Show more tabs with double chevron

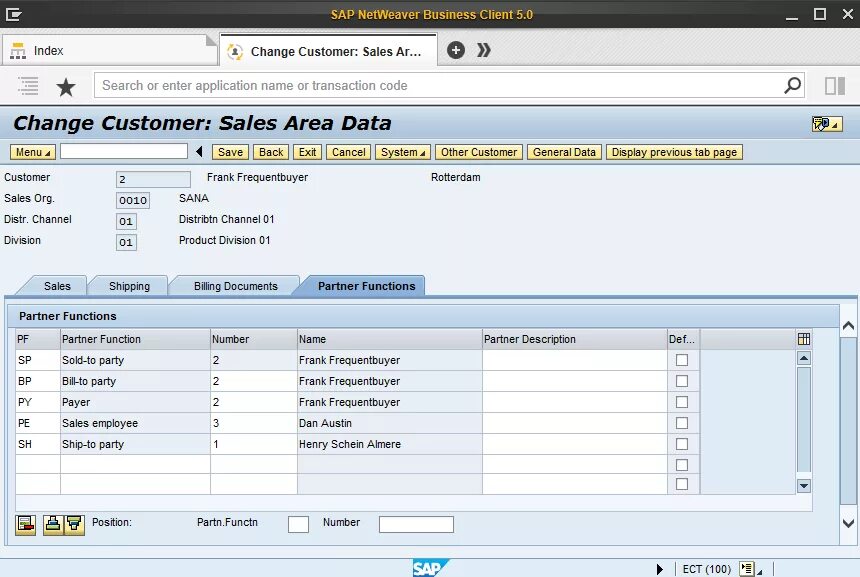(x=483, y=50)
